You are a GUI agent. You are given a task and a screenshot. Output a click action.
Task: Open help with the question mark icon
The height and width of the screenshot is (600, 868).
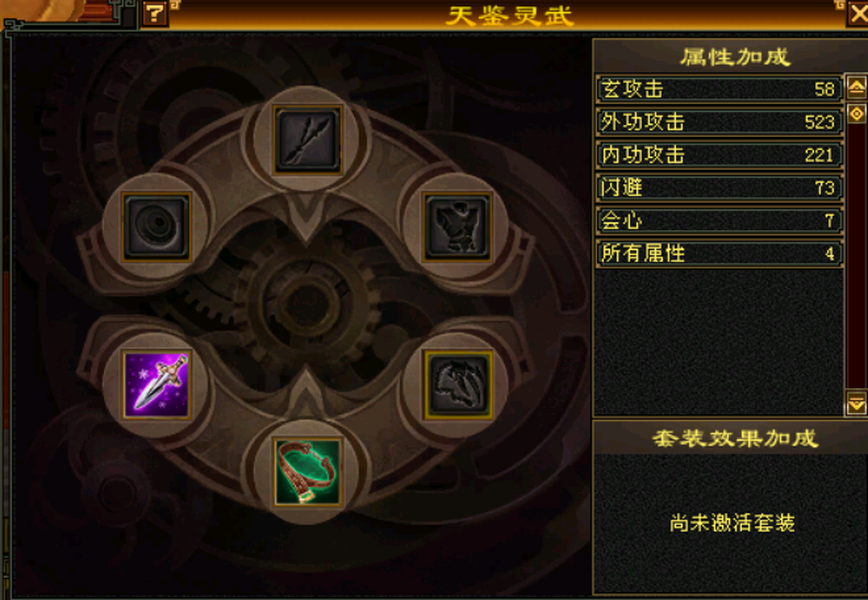click(x=154, y=13)
